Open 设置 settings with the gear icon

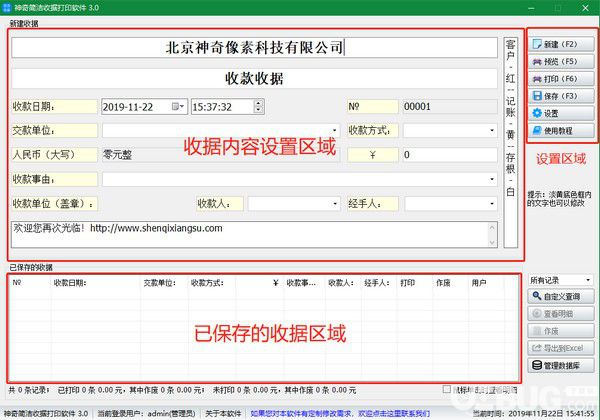pos(561,113)
